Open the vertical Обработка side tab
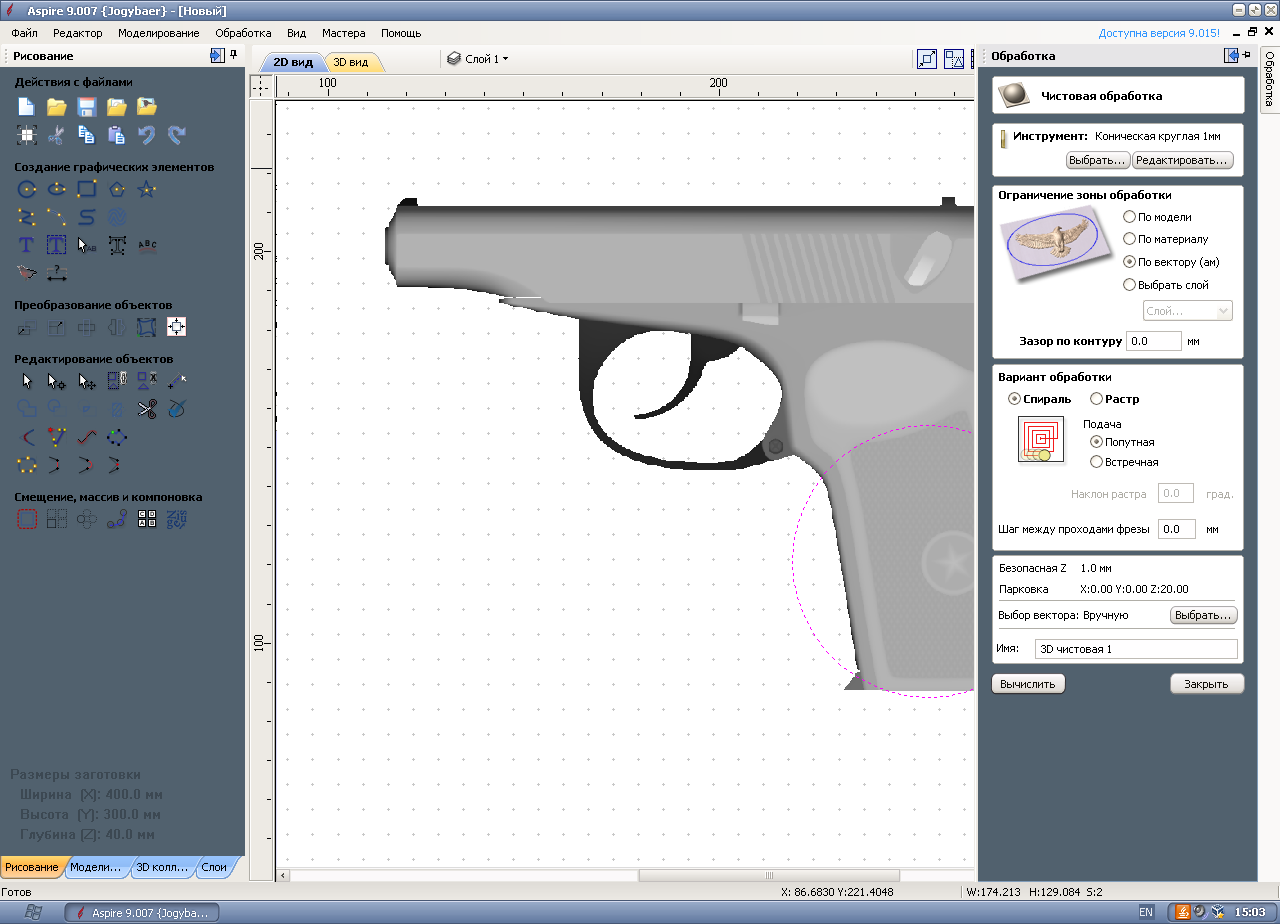 1269,78
